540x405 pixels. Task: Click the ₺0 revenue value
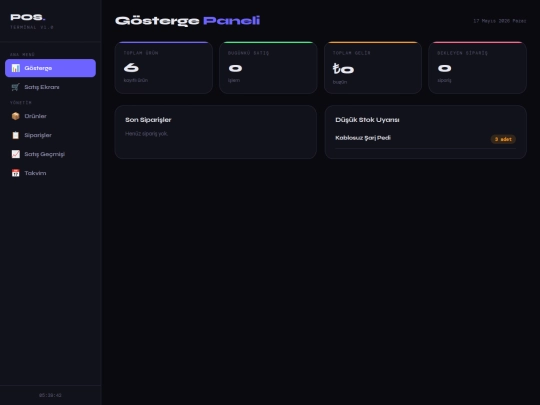pos(343,69)
